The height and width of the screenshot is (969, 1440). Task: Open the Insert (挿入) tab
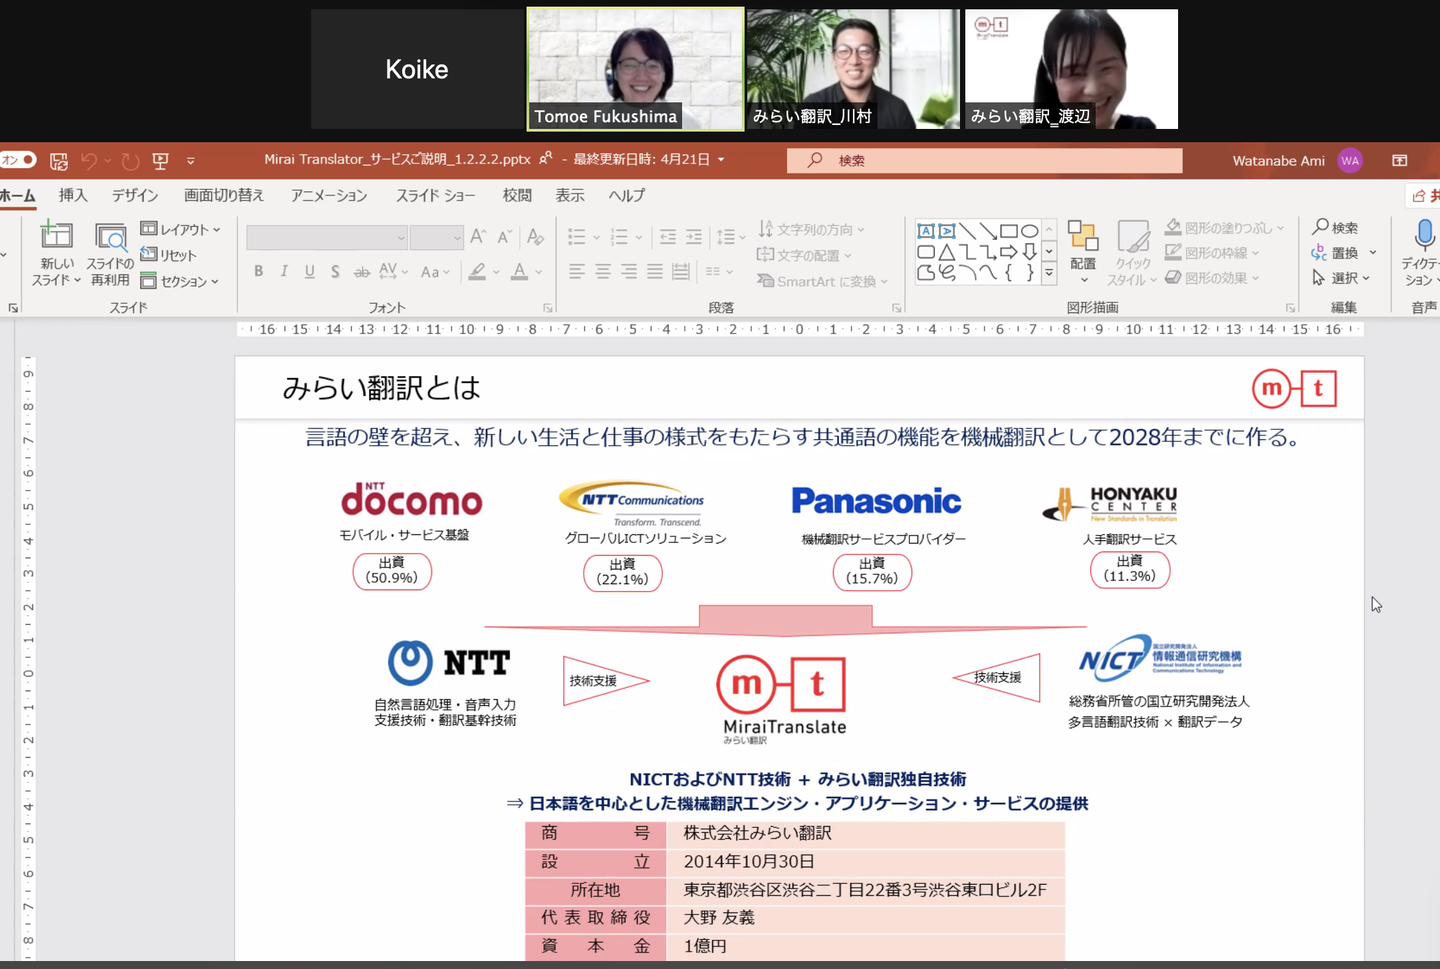(73, 195)
